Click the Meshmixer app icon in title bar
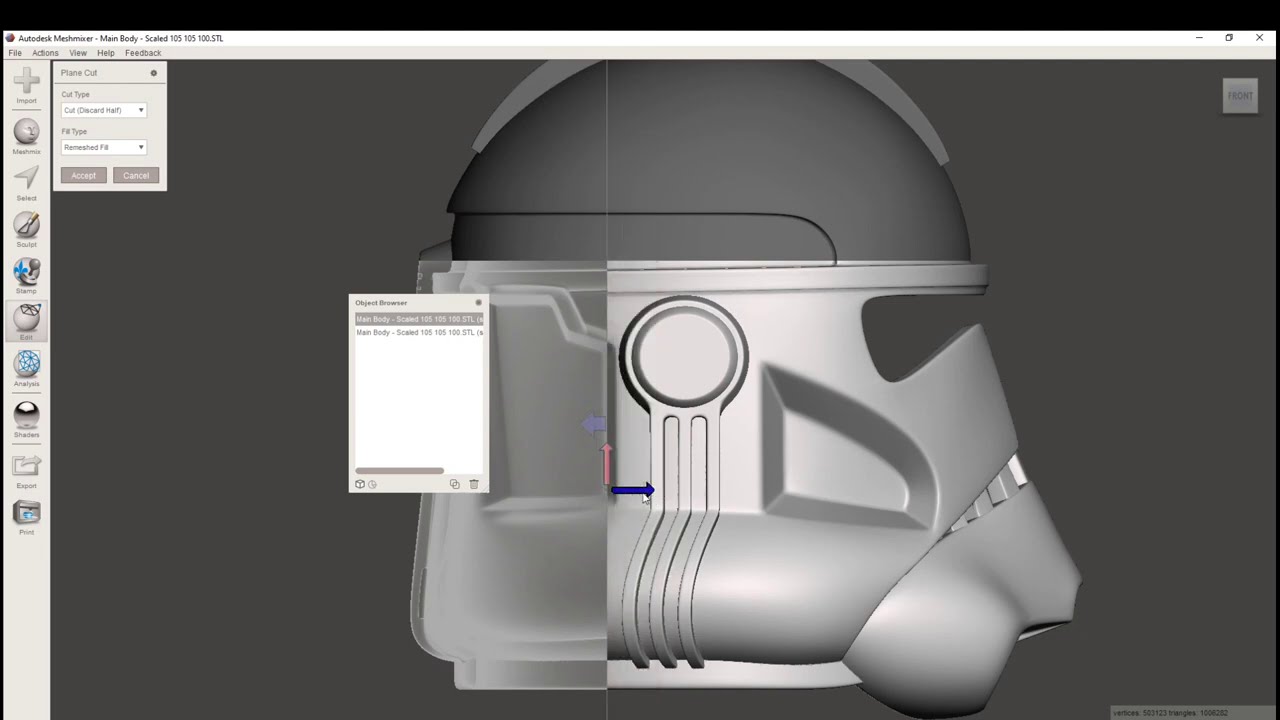1280x720 pixels. [10, 38]
